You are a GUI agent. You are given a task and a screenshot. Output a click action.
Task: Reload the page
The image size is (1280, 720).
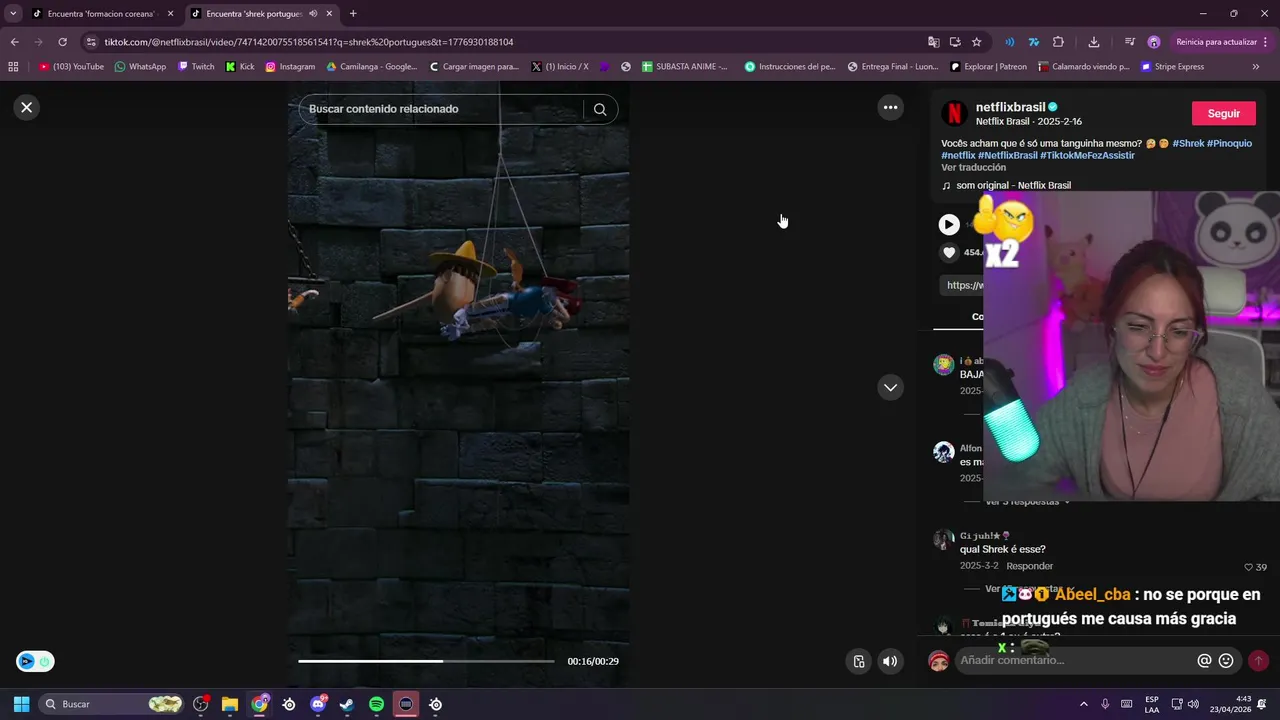coord(62,42)
